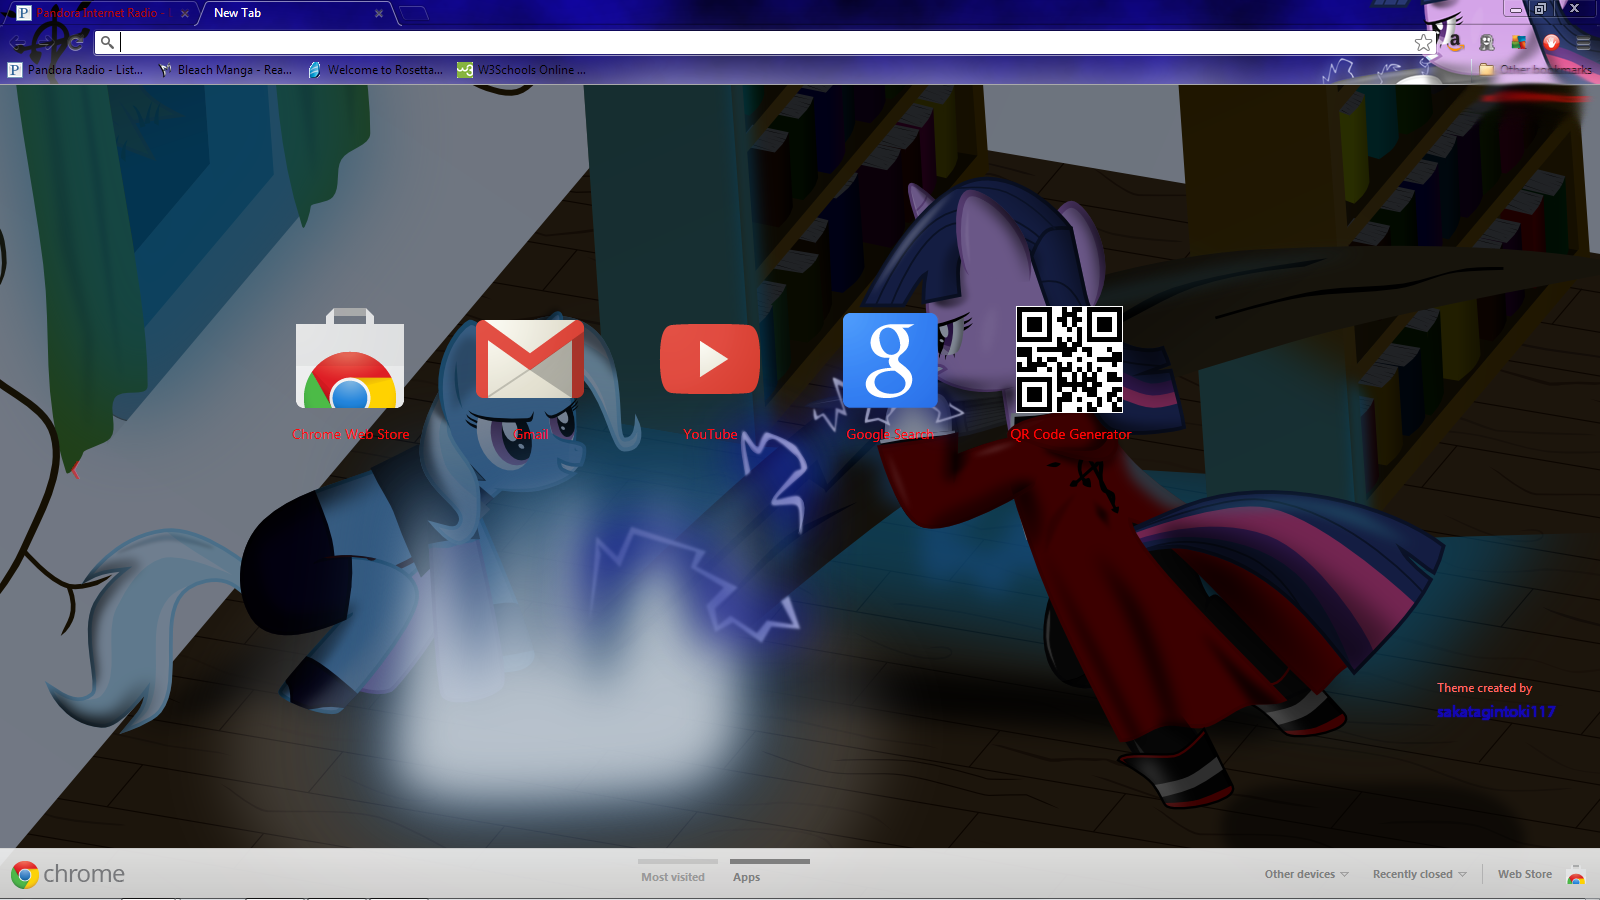The height and width of the screenshot is (900, 1600).
Task: Click the sakatagintoki117 theme author link
Action: click(x=1496, y=712)
